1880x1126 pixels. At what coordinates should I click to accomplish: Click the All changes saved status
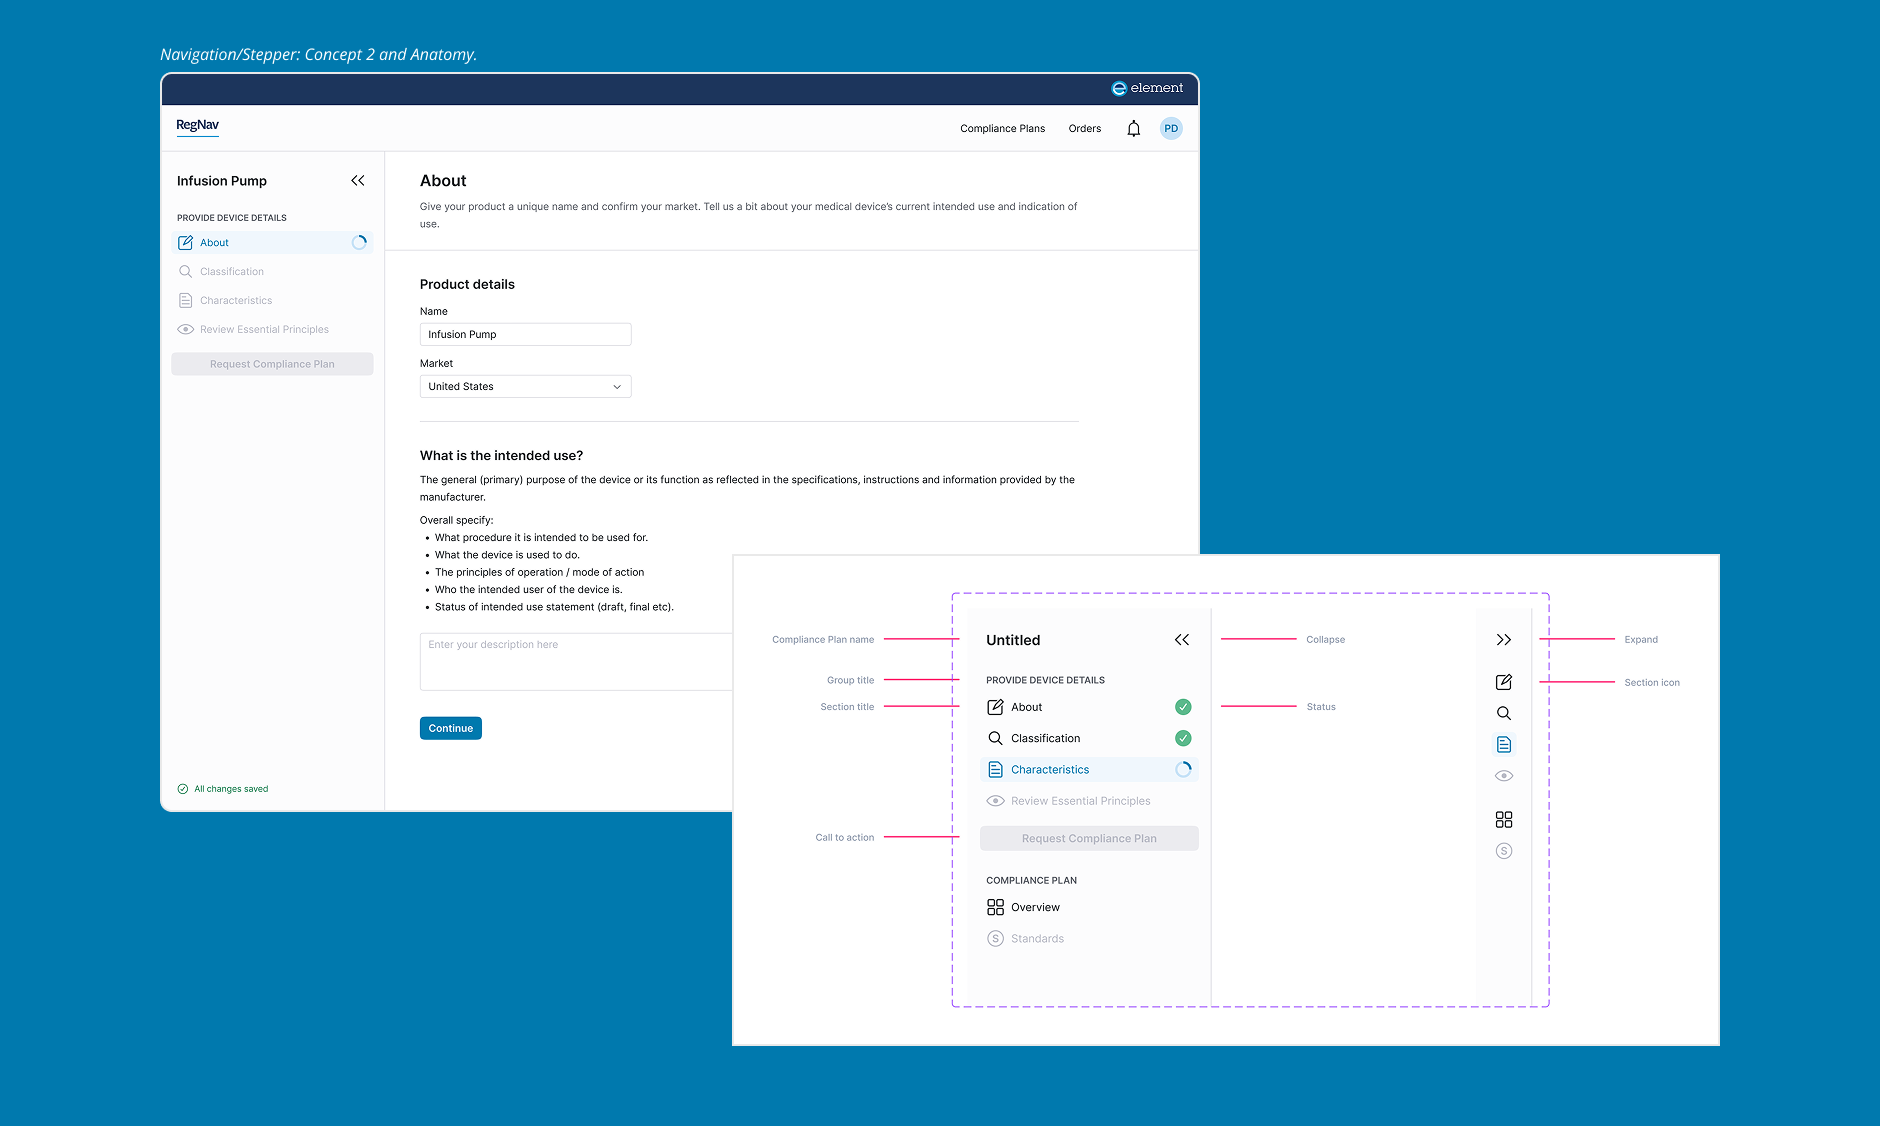(223, 789)
